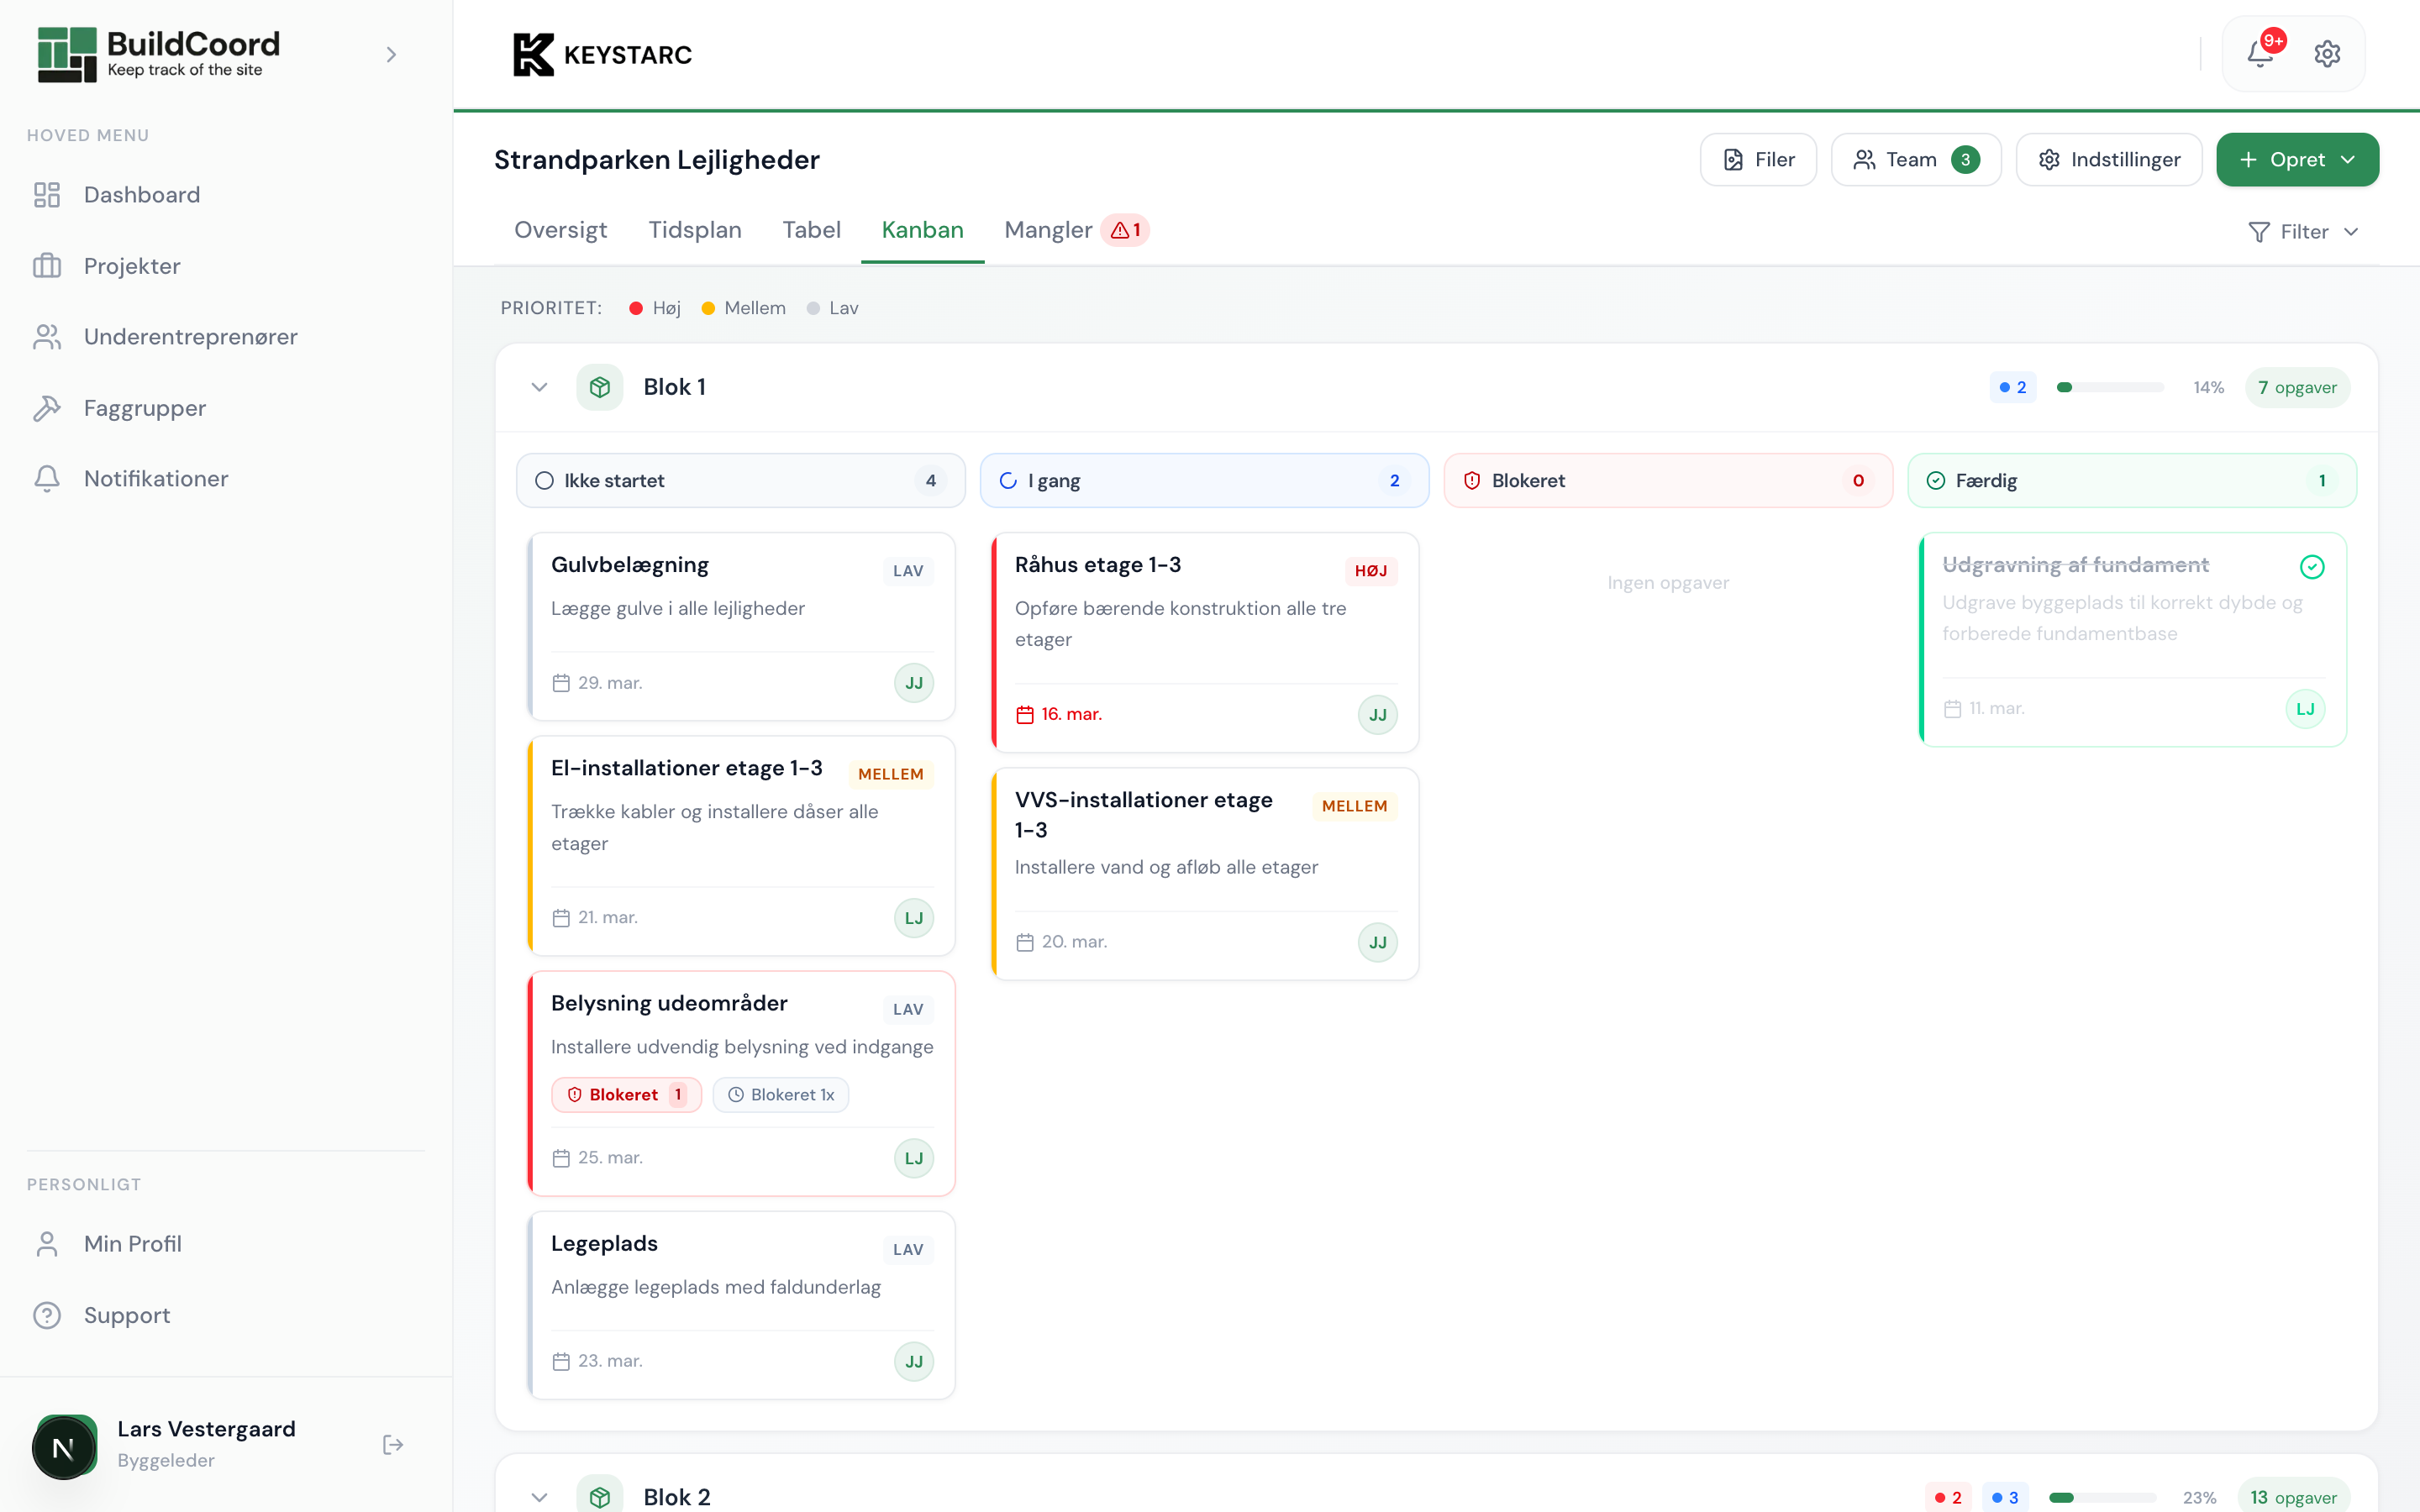Open the Filter dropdown

[x=2303, y=232]
